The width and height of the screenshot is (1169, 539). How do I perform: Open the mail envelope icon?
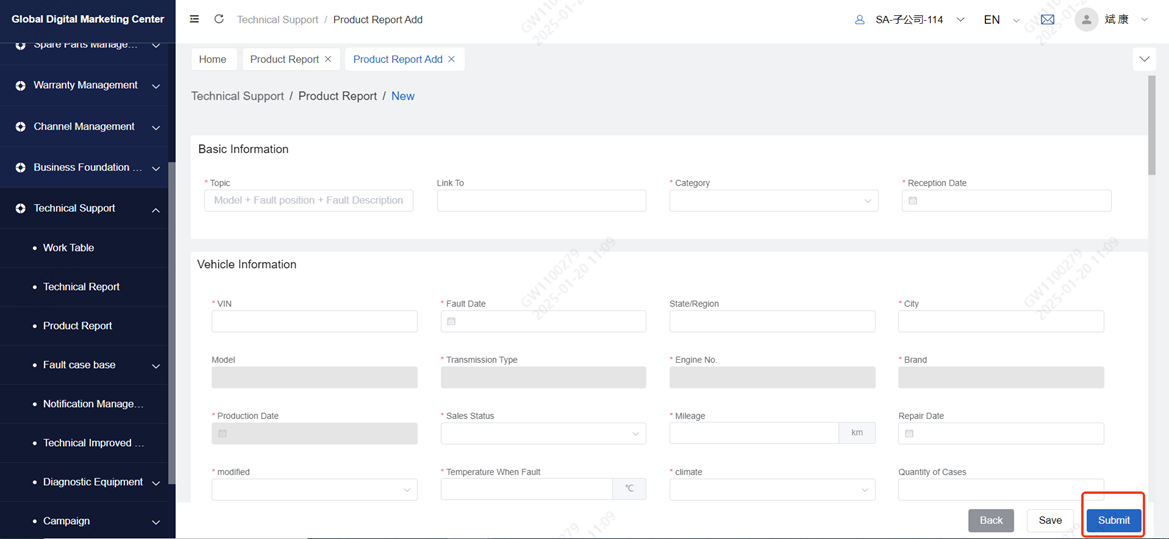1047,19
